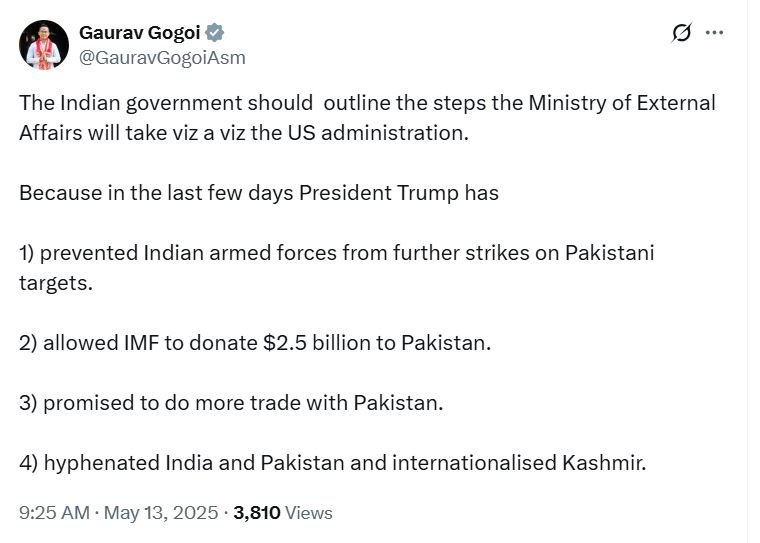Click point 2 about IMF donating to Pakistan
Image resolution: width=760 pixels, height=543 pixels.
pyautogui.click(x=255, y=343)
